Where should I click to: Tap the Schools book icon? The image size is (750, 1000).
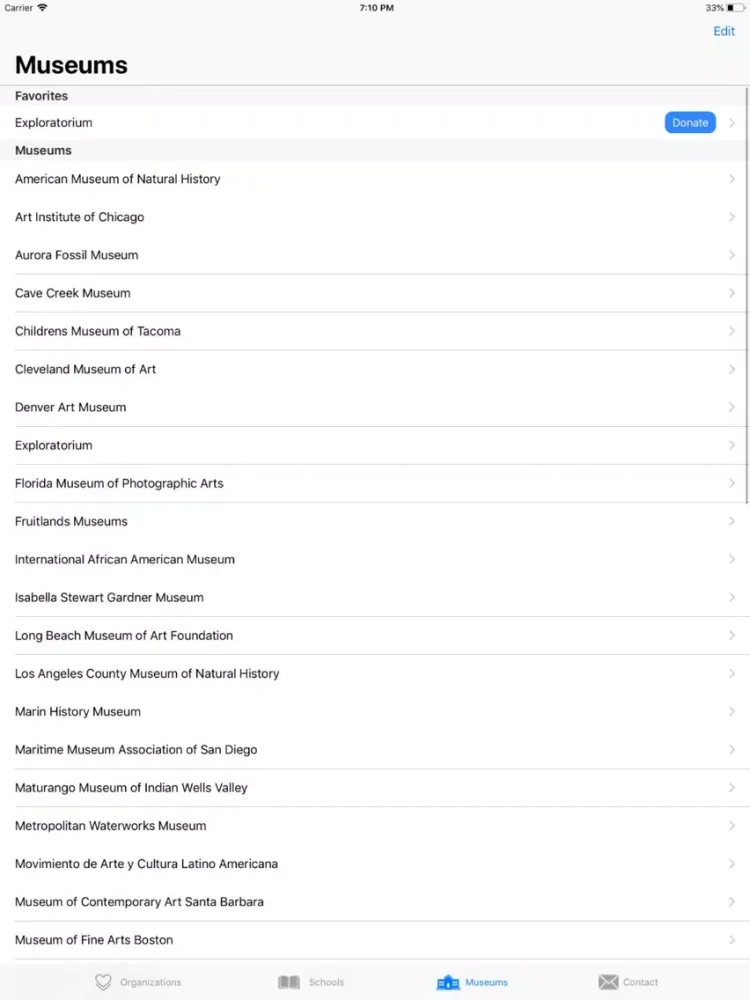289,982
